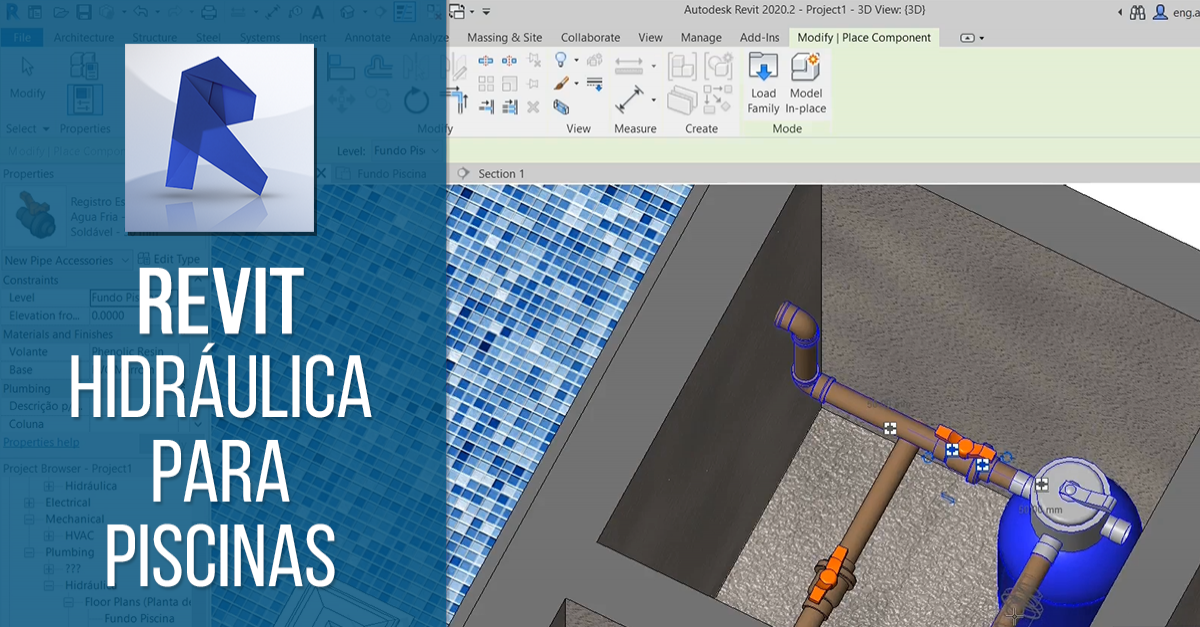Viewport: 1200px width, 627px height.
Task: Click the large Properties palette icon
Action: [x=85, y=99]
